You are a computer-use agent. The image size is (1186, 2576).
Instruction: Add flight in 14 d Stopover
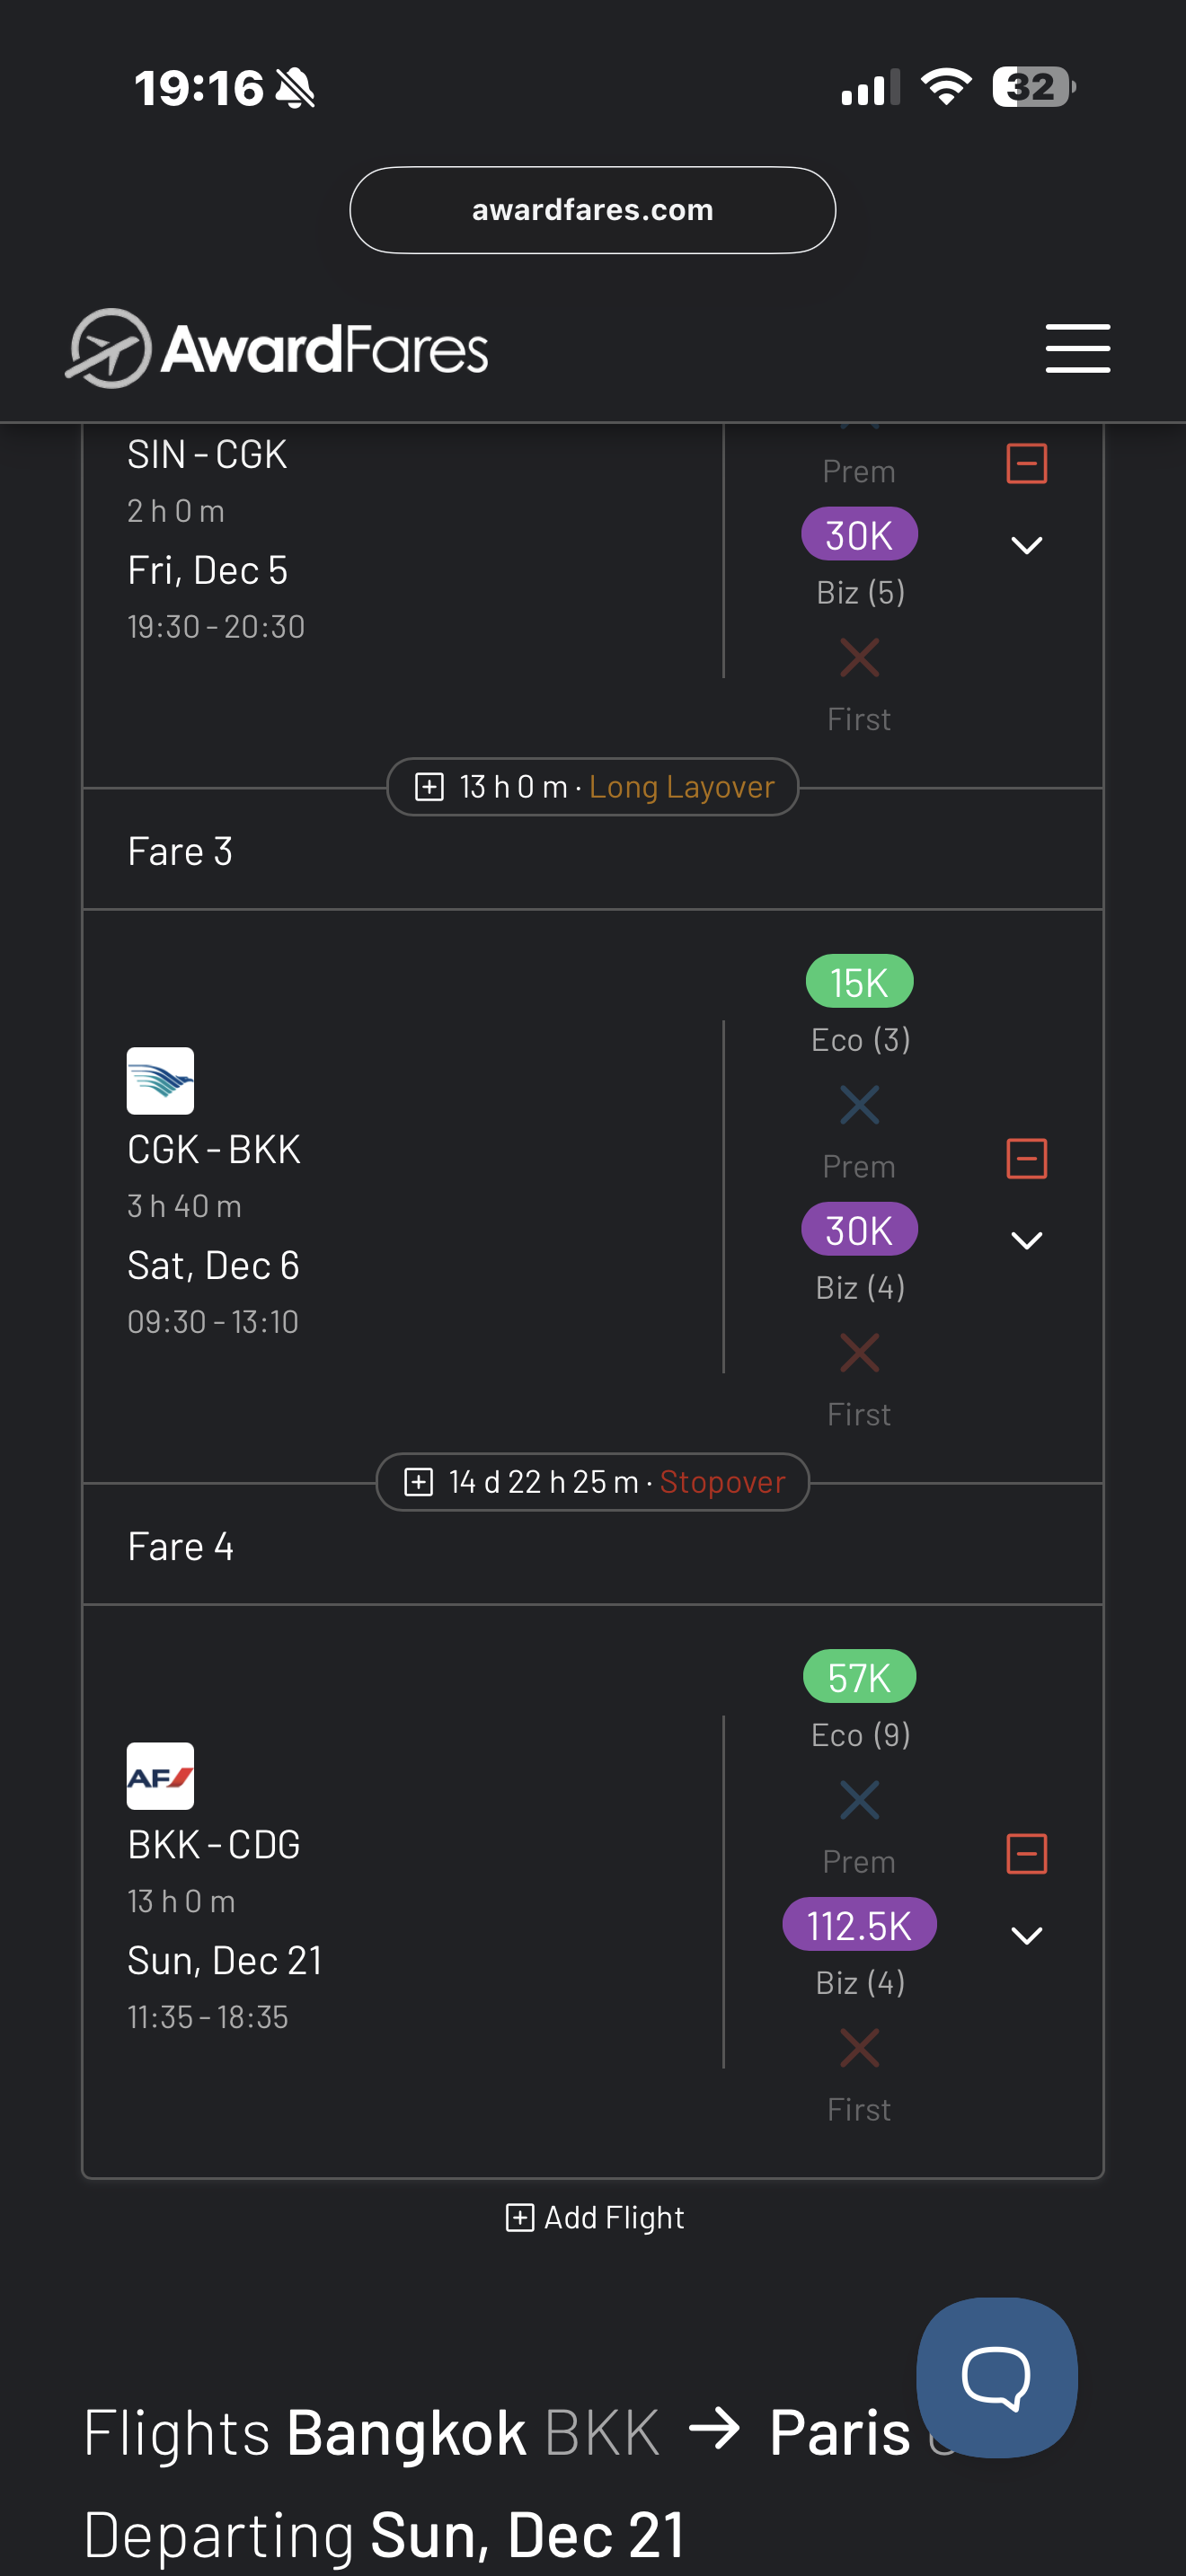tap(418, 1482)
